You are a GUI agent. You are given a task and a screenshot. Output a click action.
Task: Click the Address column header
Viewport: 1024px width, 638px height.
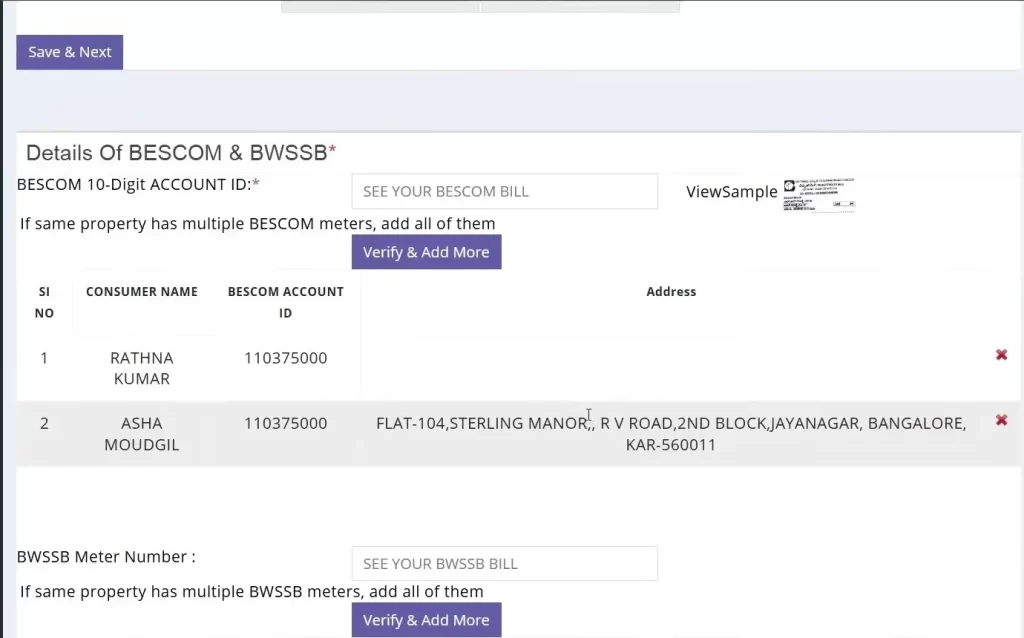(671, 292)
